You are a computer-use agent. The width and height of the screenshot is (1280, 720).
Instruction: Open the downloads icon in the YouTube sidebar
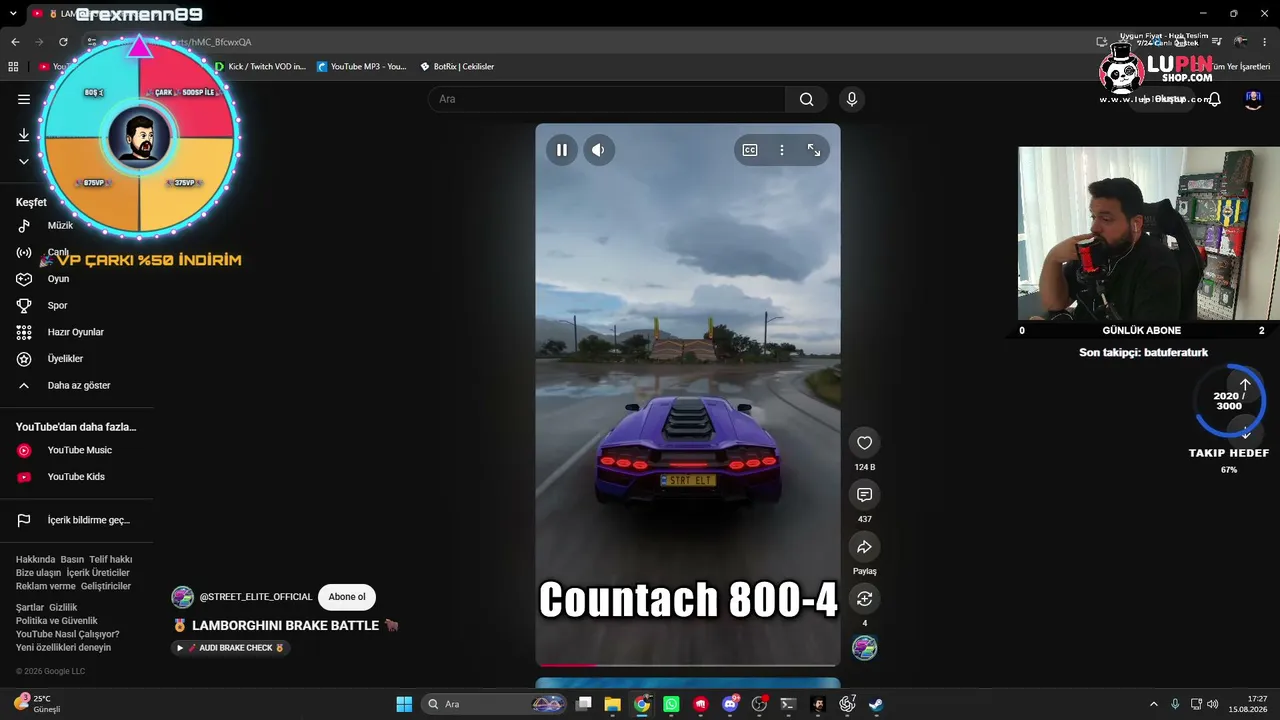click(x=24, y=135)
